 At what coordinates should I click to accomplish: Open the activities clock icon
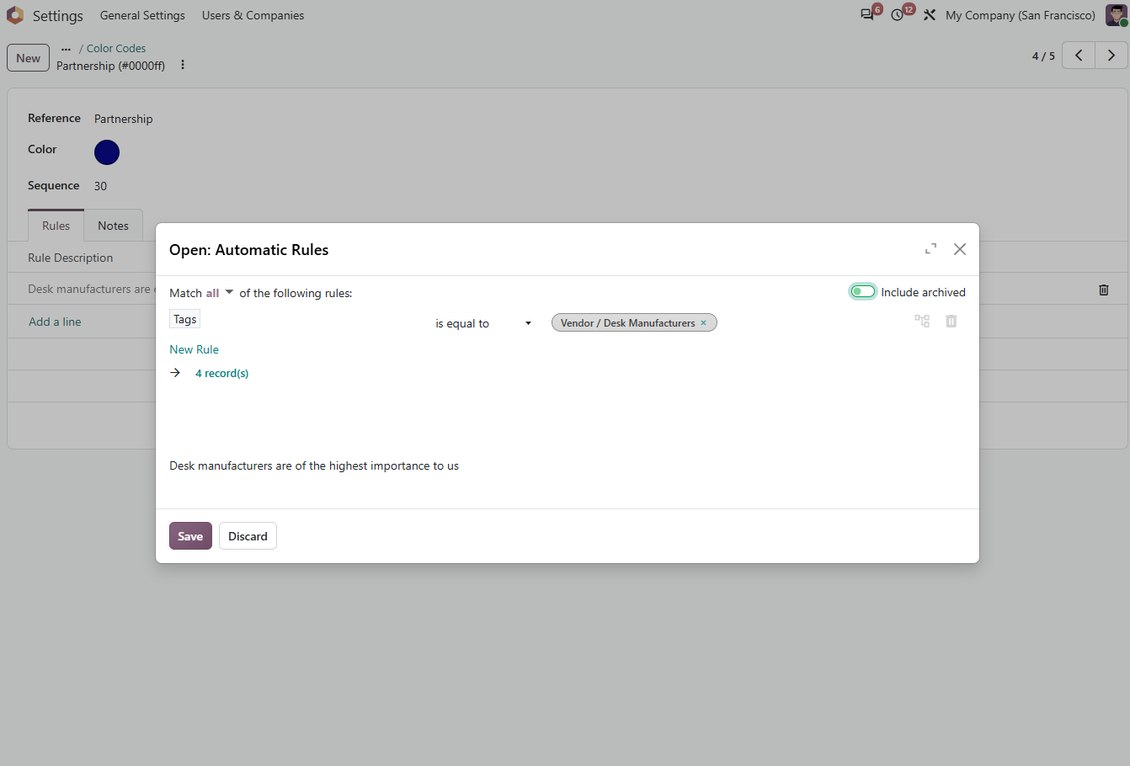(897, 15)
